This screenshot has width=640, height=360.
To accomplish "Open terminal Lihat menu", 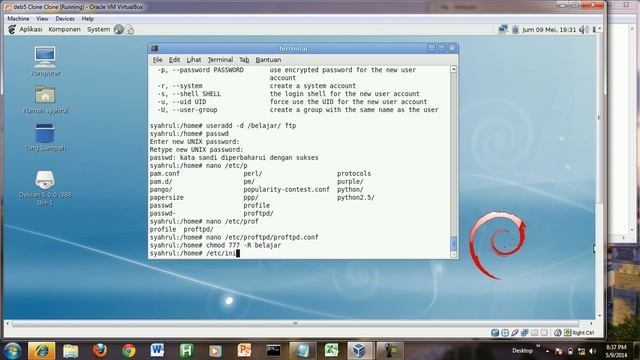I will tap(193, 60).
